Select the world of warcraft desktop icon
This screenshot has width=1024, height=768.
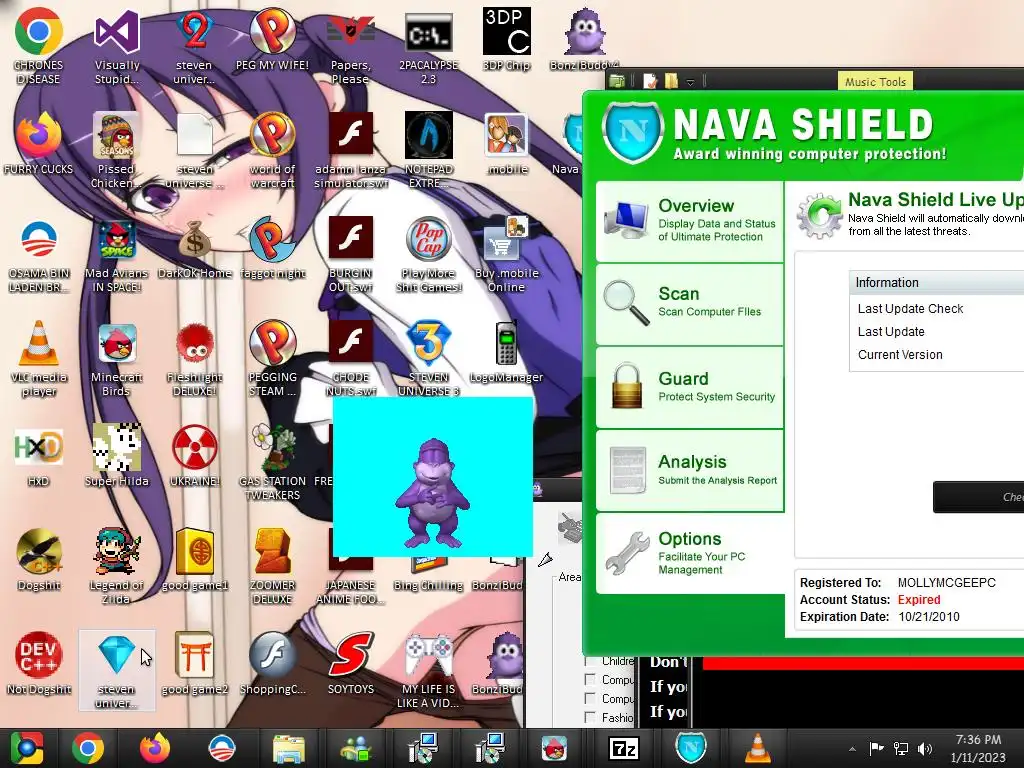[x=272, y=150]
